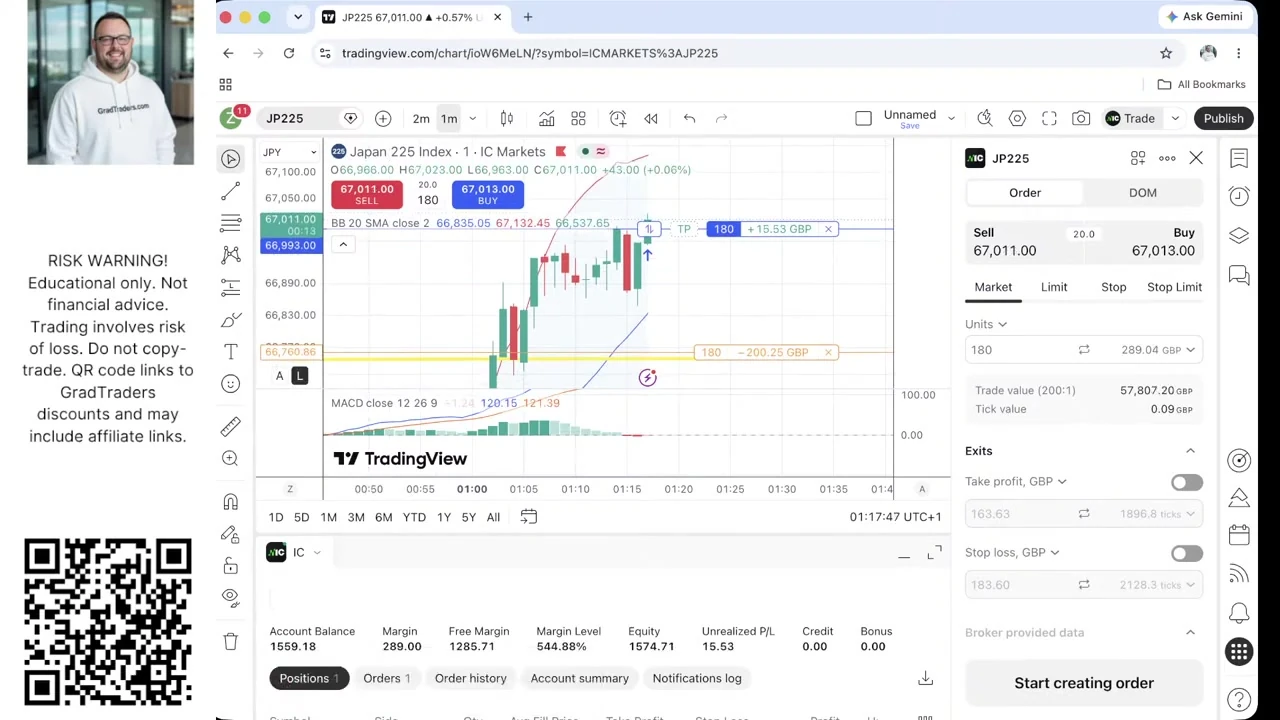Click the blue BUY price button on chart
The height and width of the screenshot is (720, 1280).
click(488, 194)
